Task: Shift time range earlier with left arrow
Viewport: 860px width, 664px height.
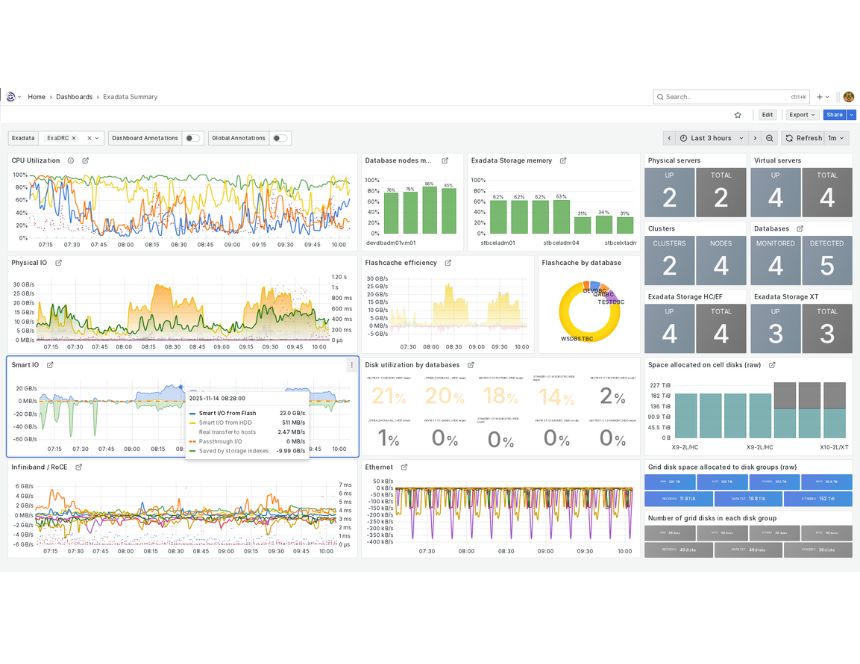Action: (x=670, y=137)
